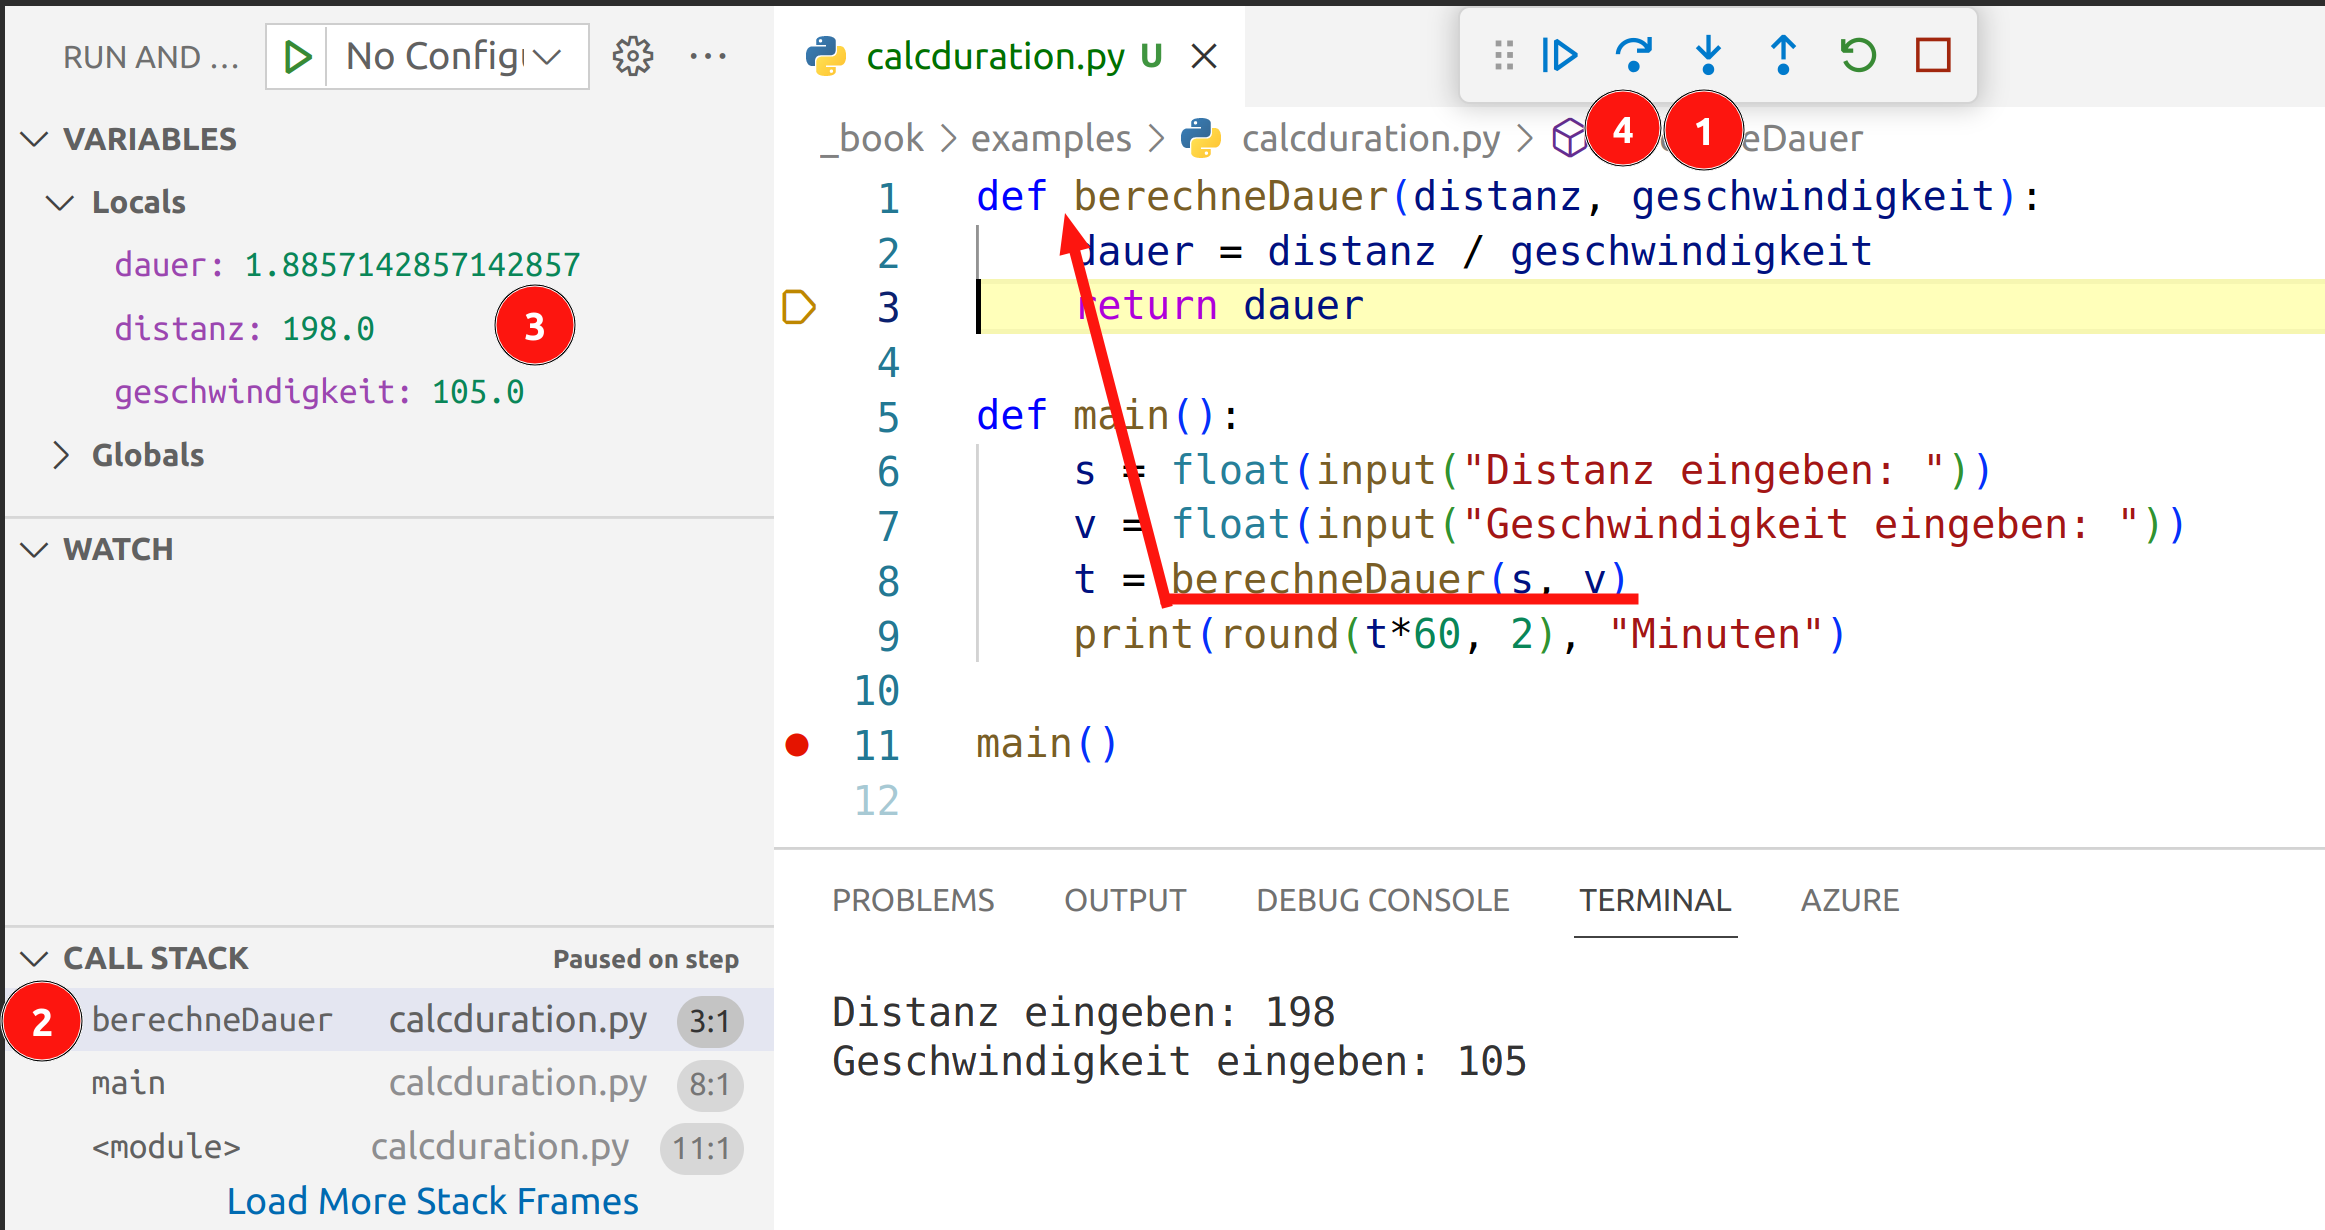Select the geschwindigkeit: 105.0 variable
The height and width of the screenshot is (1230, 2325).
(319, 392)
